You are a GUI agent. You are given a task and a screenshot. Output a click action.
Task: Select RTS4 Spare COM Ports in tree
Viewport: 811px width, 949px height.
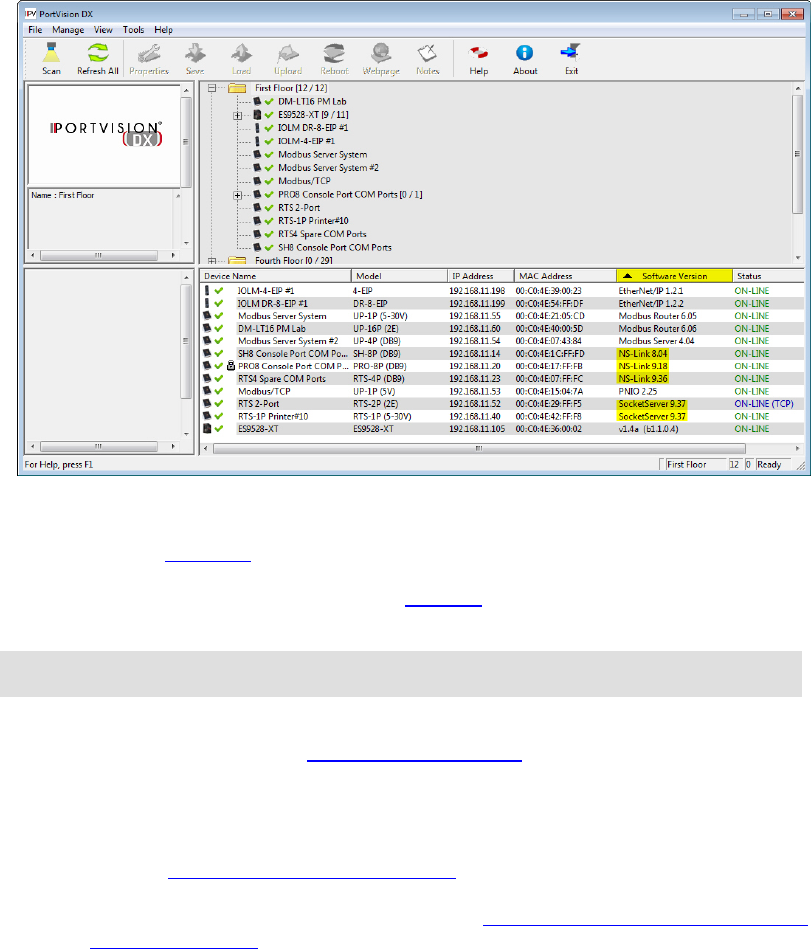[x=322, y=234]
